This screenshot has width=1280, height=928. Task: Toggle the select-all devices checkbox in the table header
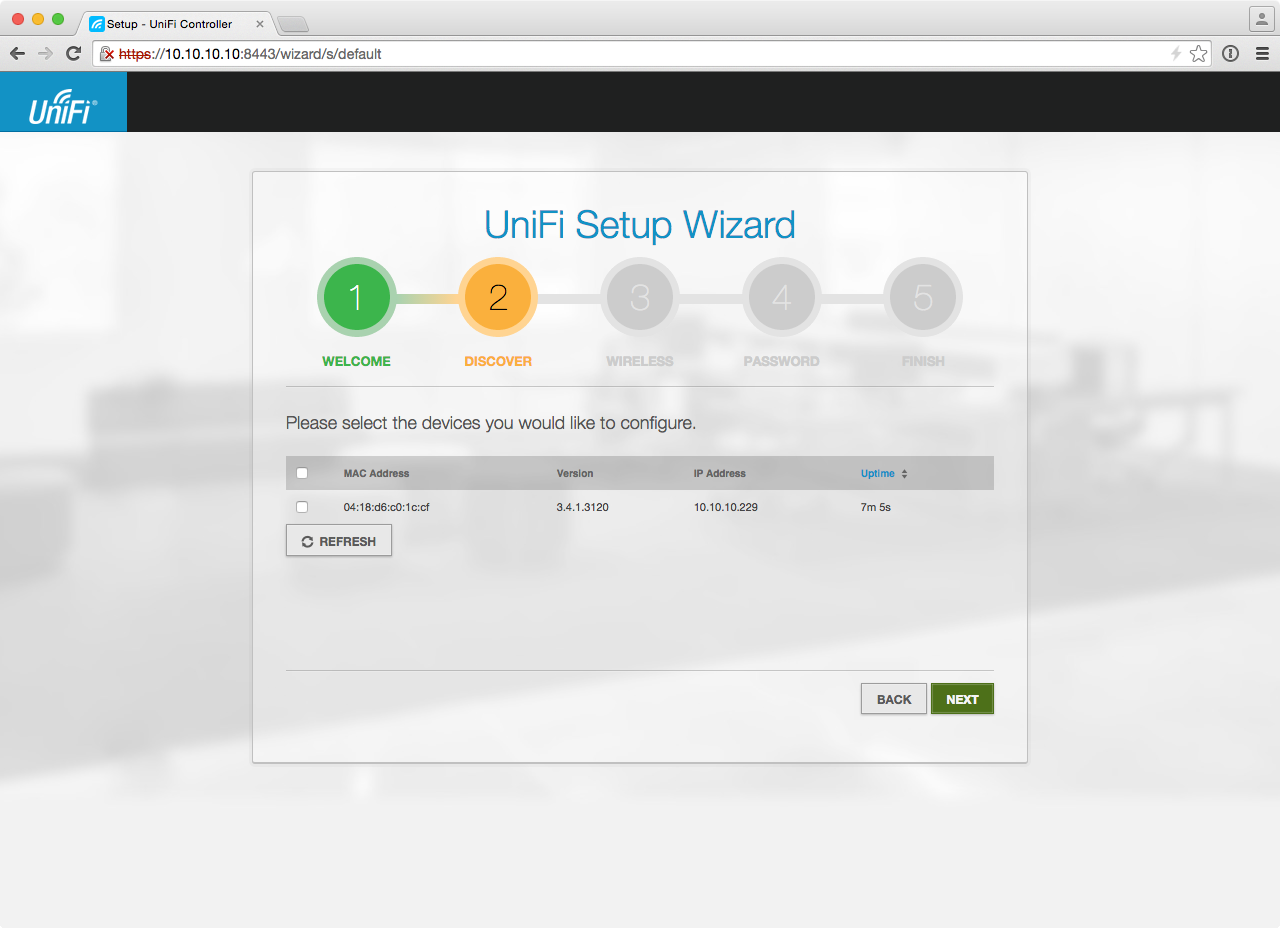point(302,473)
